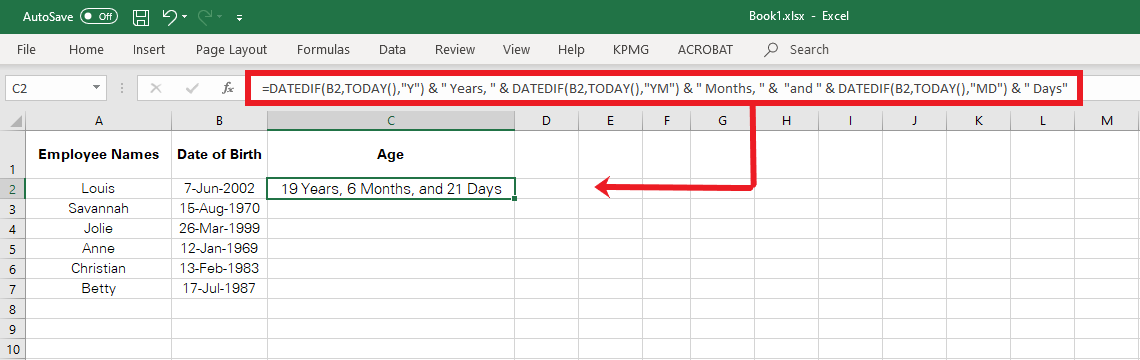Click the Save floppy disk icon
The width and height of the screenshot is (1140, 360).
pyautogui.click(x=142, y=16)
